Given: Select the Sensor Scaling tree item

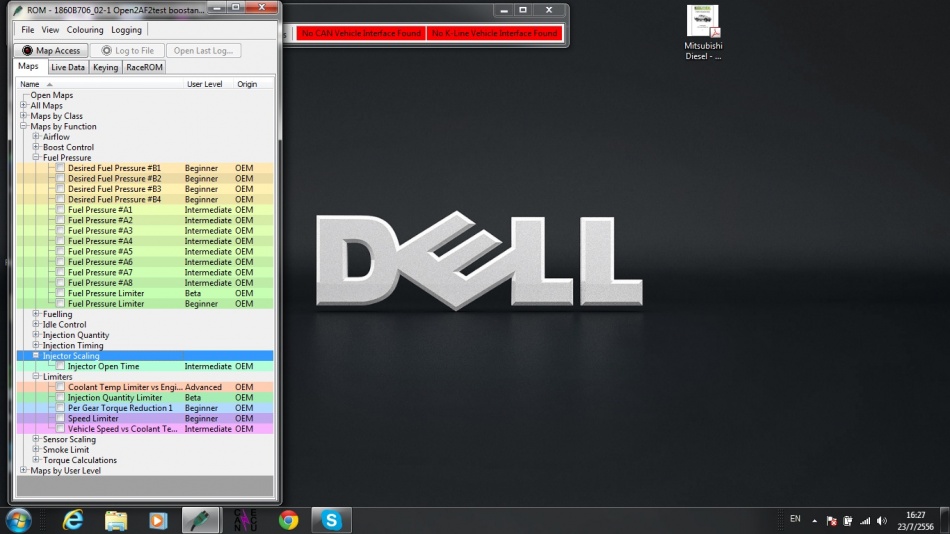Looking at the screenshot, I should pyautogui.click(x=69, y=439).
